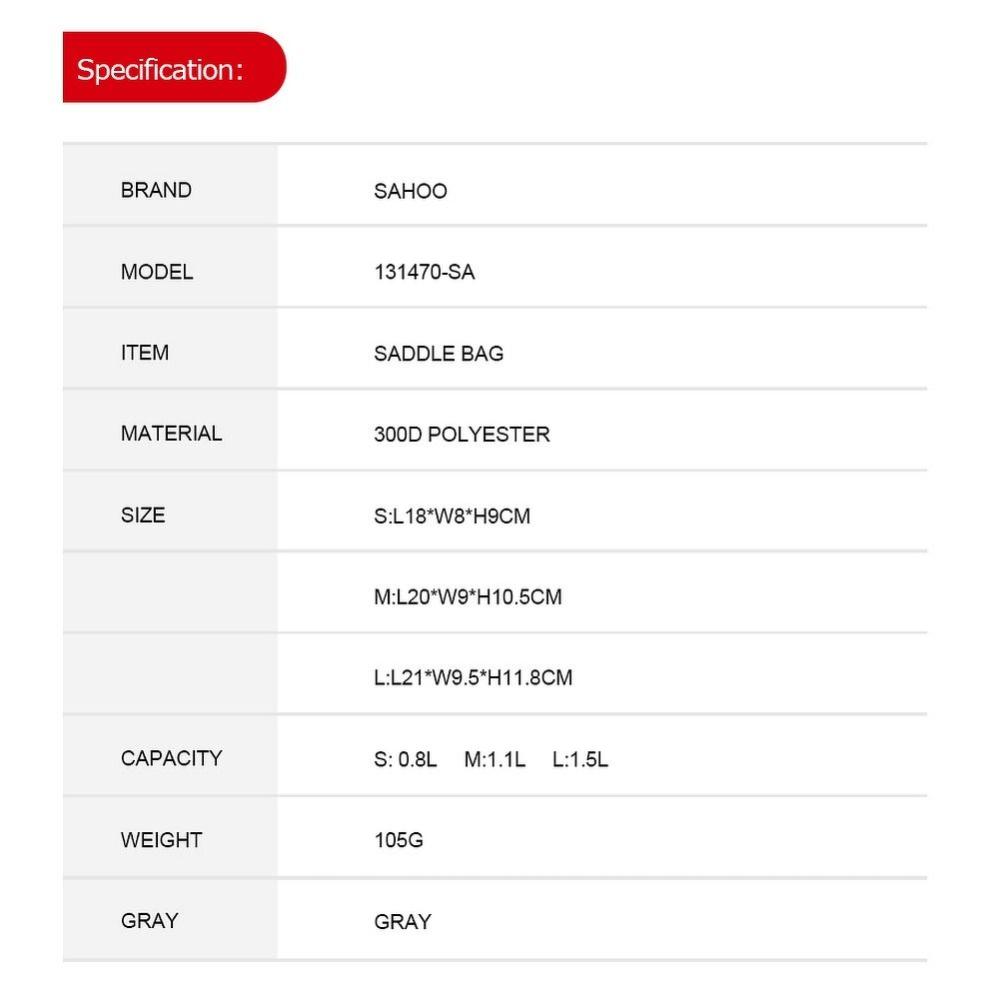Click the GRAY value next to the GRAY label

[x=402, y=921]
